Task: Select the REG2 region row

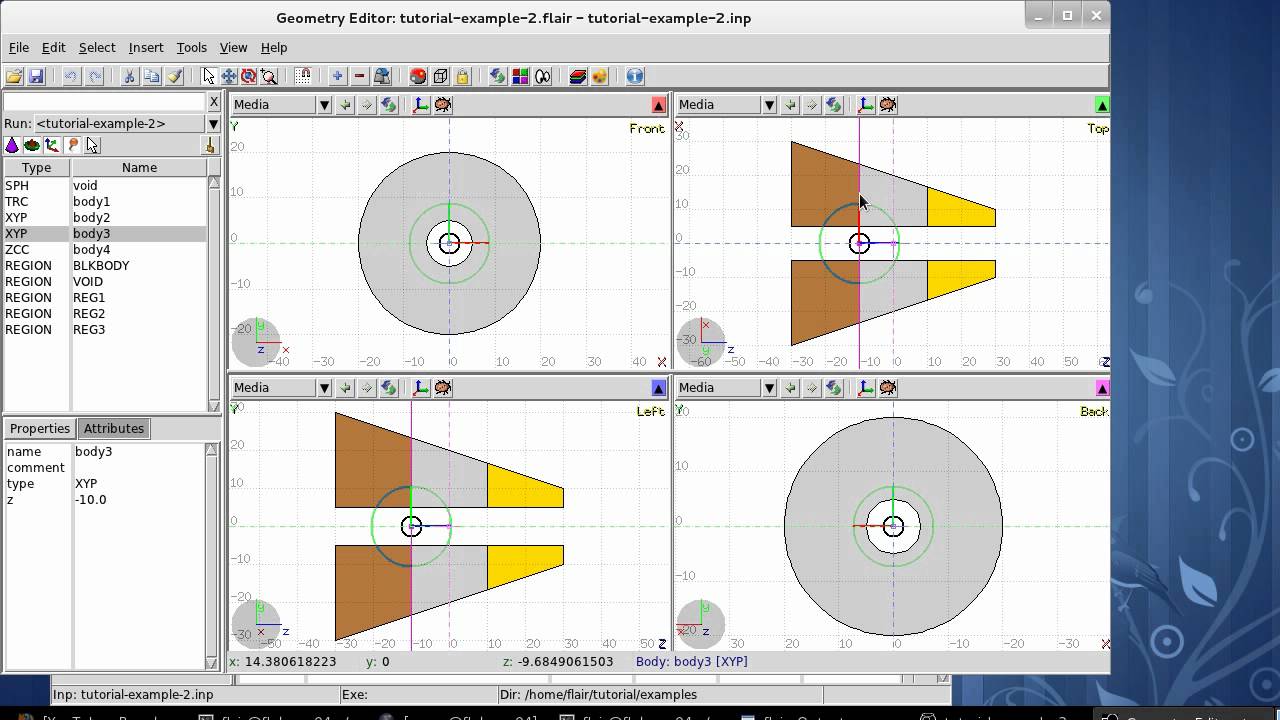Action: pyautogui.click(x=104, y=313)
